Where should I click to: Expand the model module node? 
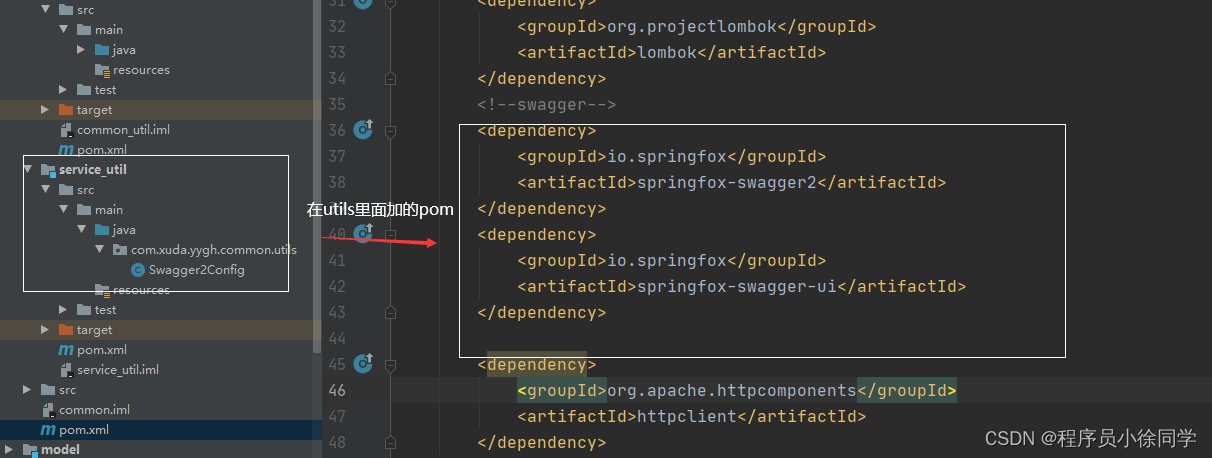point(10,450)
